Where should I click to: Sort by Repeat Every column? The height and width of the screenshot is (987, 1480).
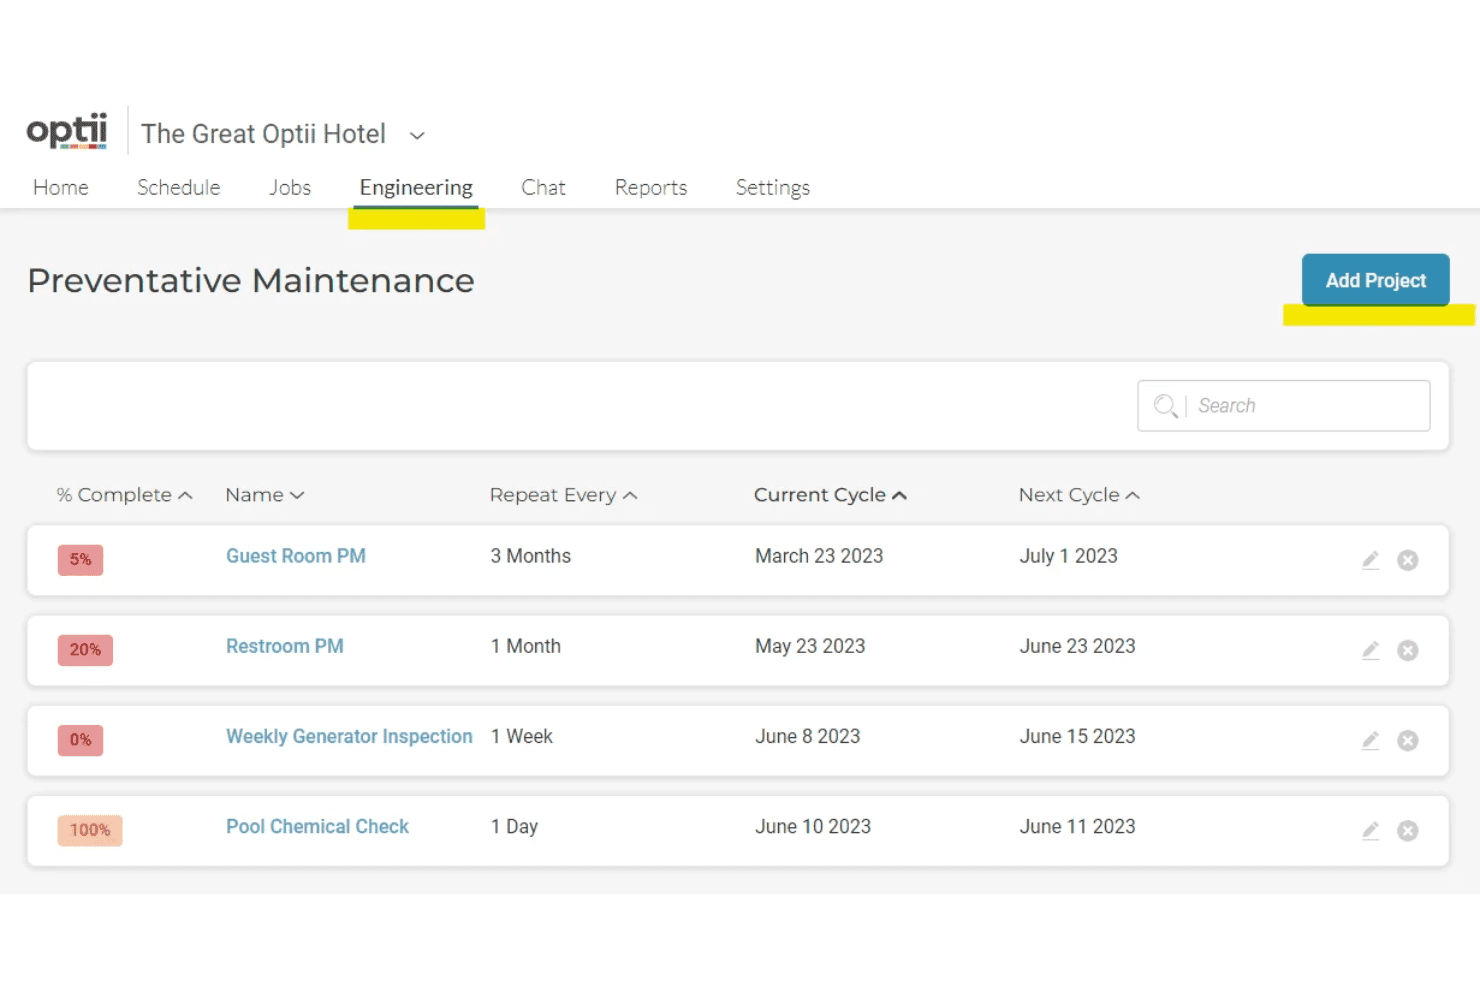tap(563, 495)
